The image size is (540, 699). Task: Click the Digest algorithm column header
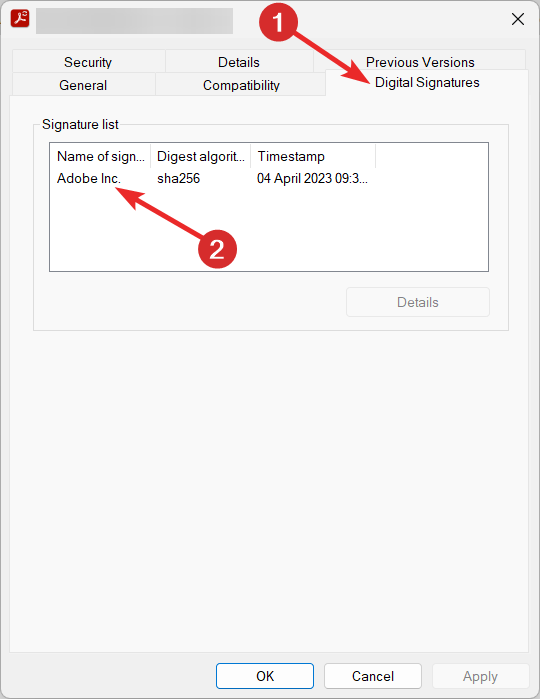201,156
